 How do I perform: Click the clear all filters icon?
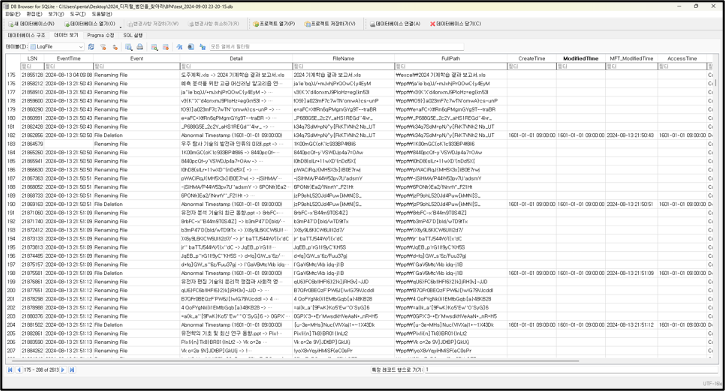pos(103,47)
